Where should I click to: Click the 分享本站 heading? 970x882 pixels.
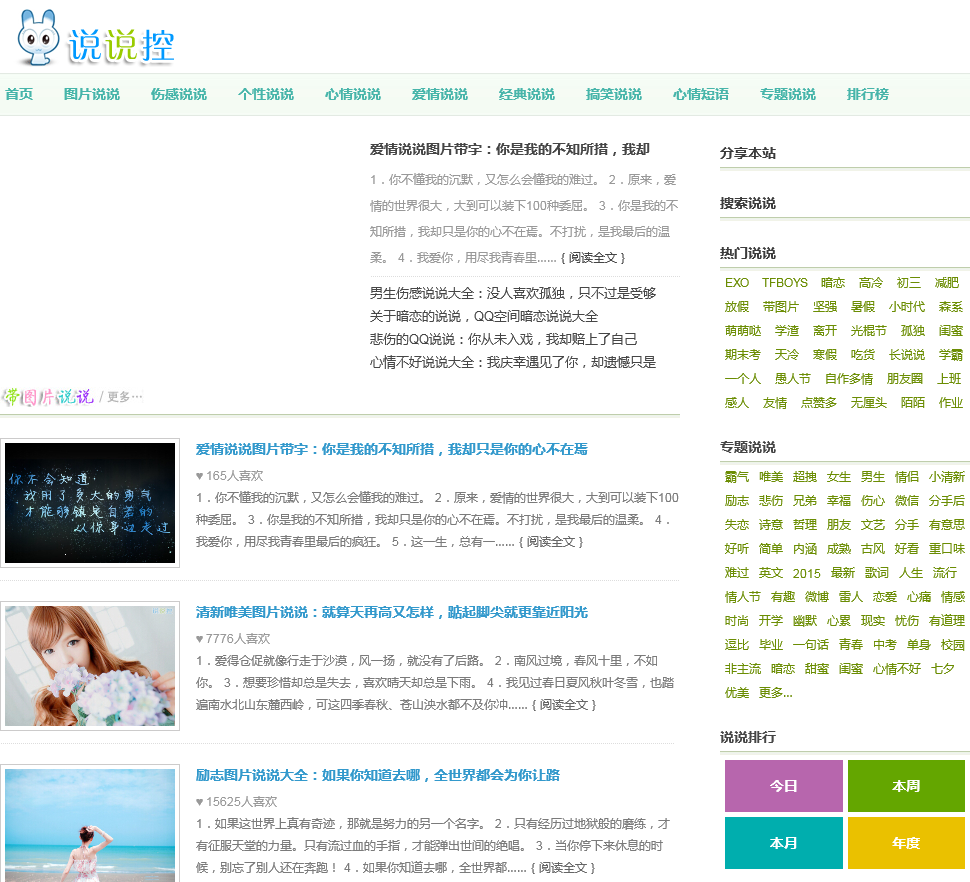[747, 153]
